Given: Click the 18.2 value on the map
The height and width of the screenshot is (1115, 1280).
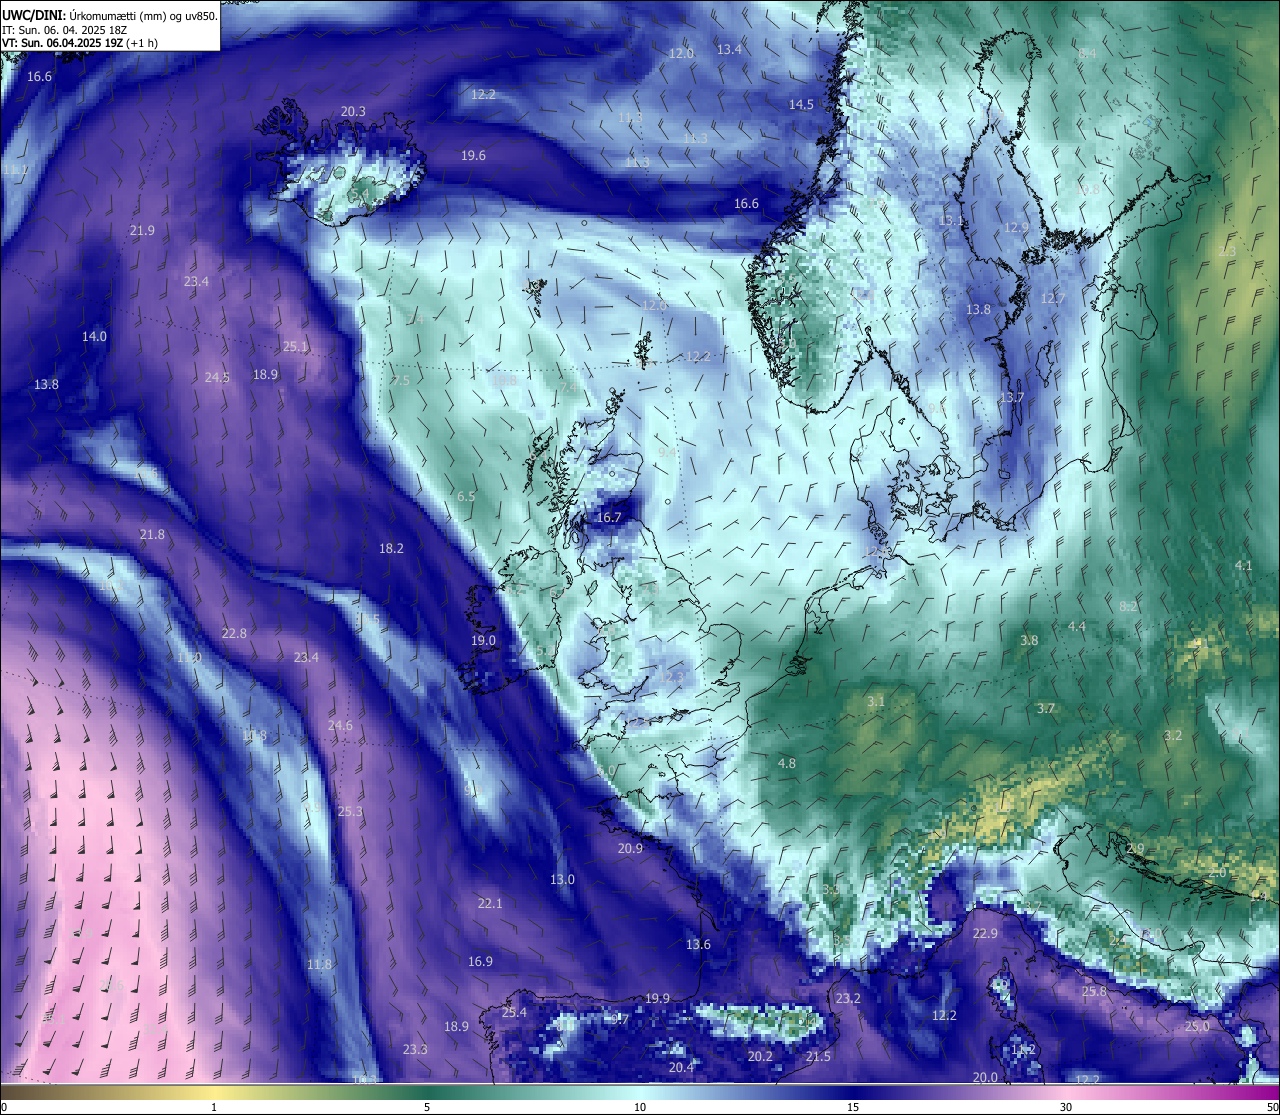Looking at the screenshot, I should (x=391, y=549).
